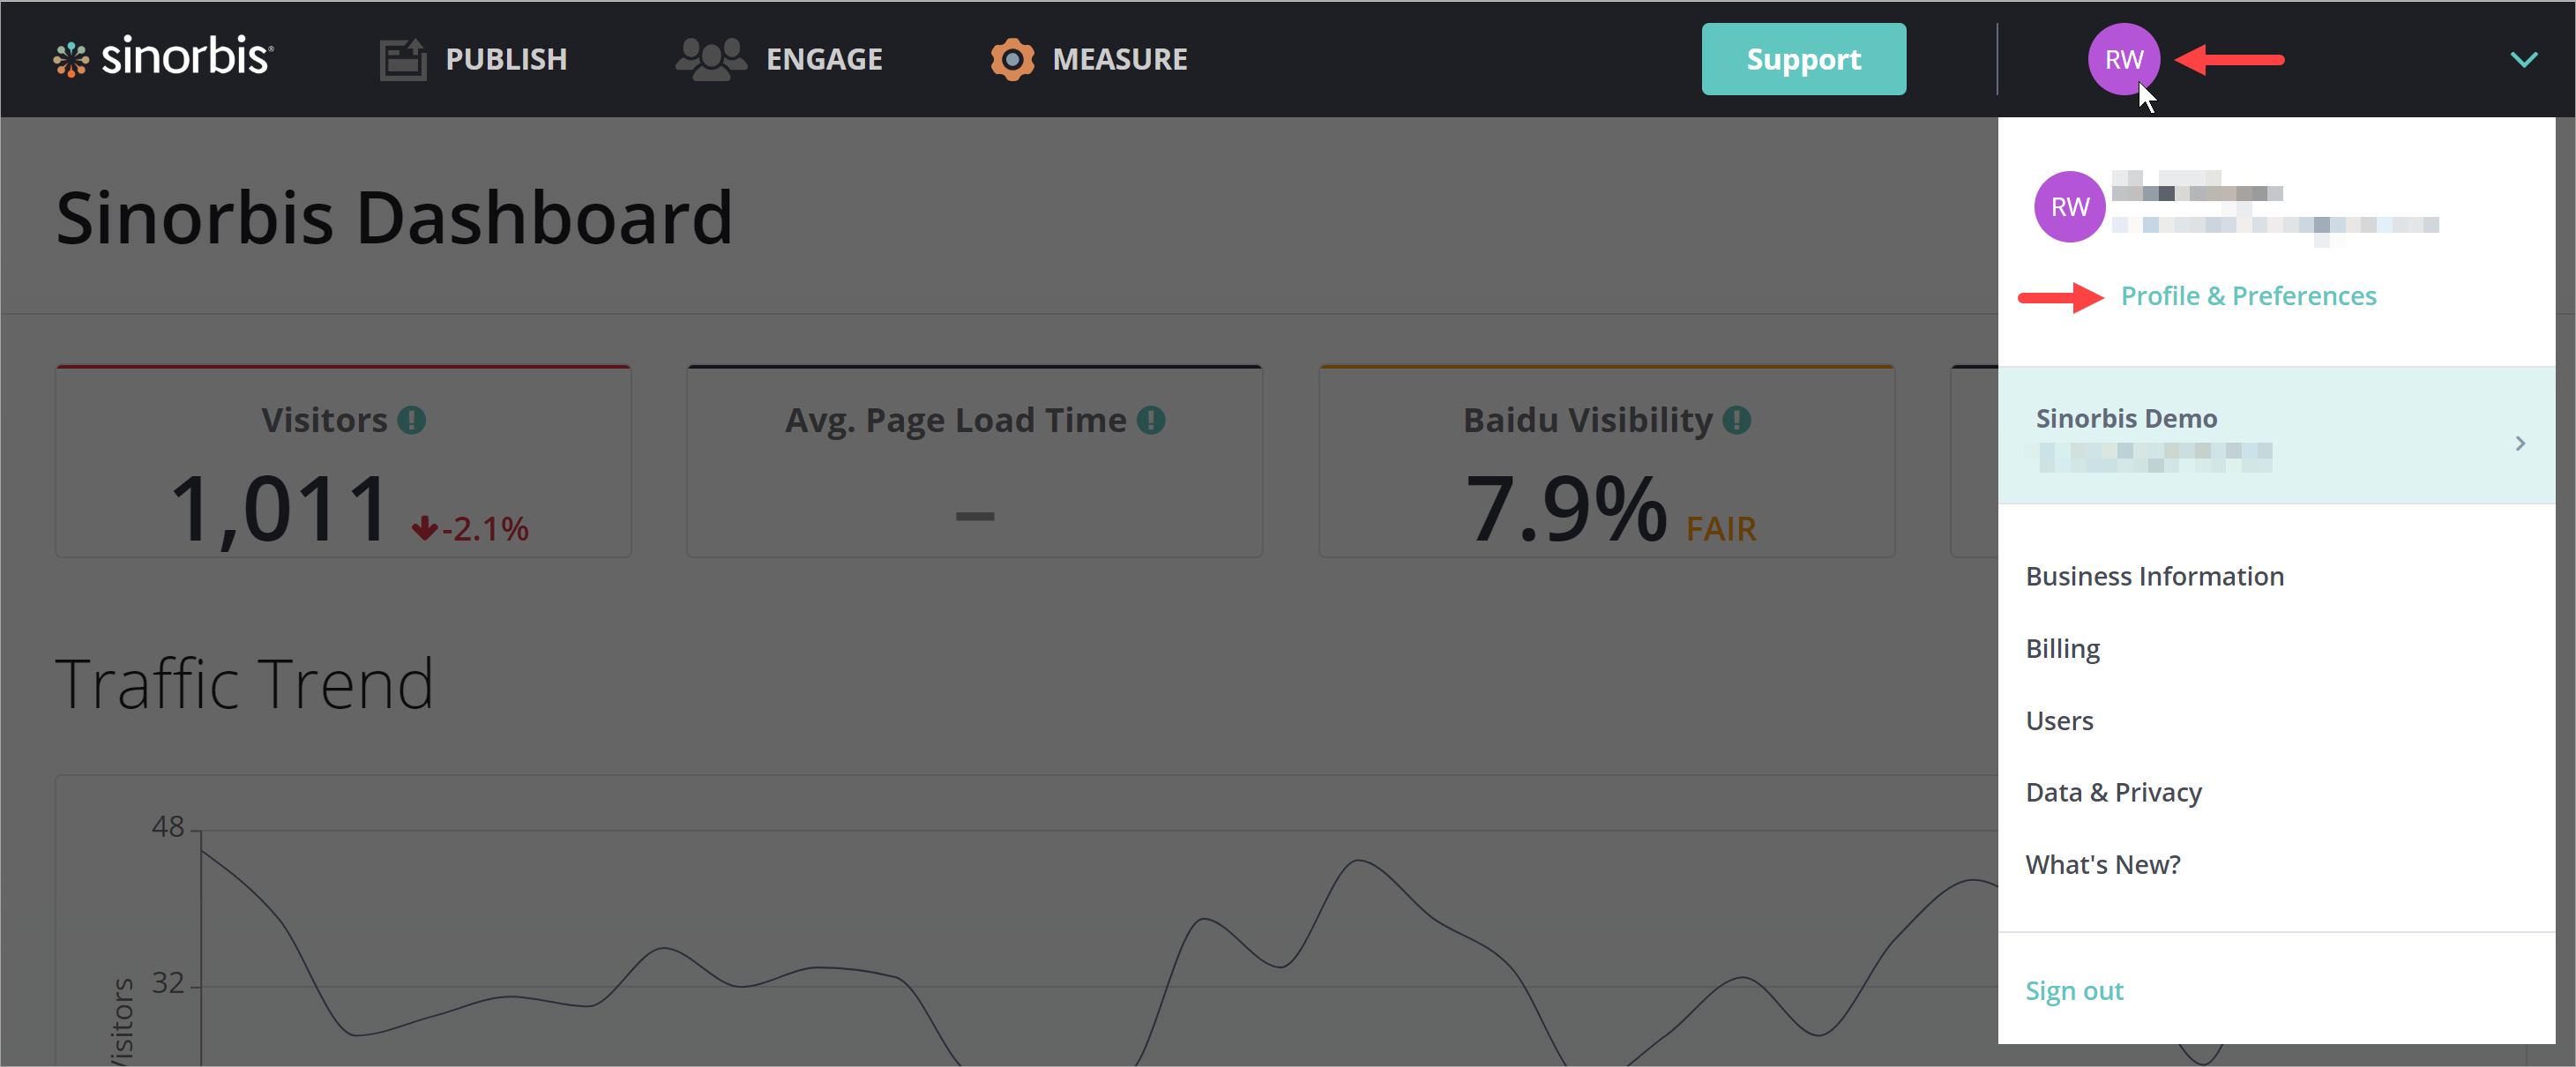Click the Measure gear icon

1012,59
